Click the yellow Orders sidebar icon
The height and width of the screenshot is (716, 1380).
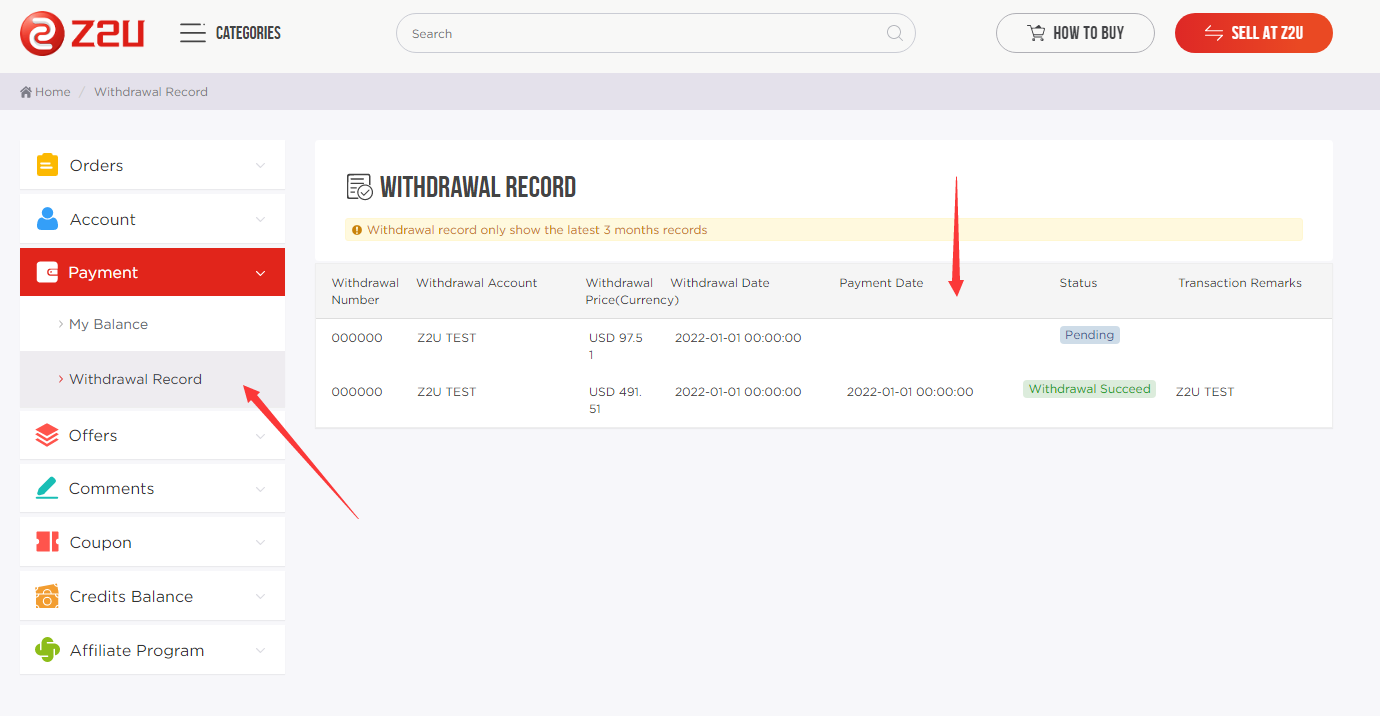click(47, 165)
